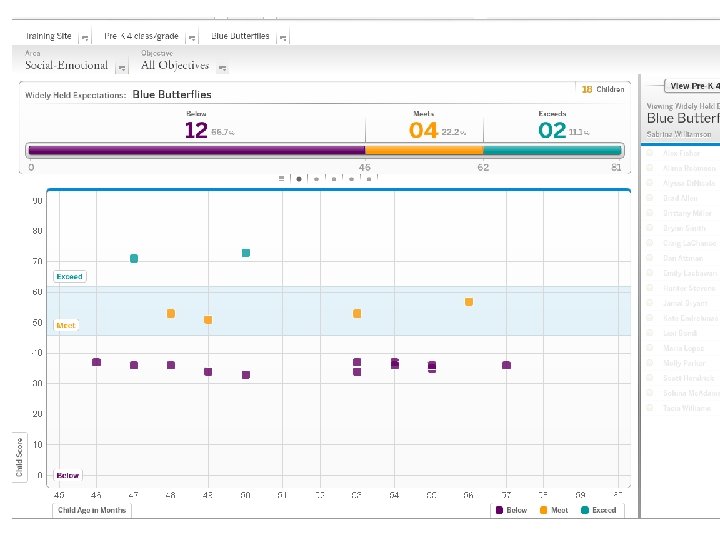Viewport: 720px width, 540px height.
Task: Select the All Objectives text
Action: 175,65
